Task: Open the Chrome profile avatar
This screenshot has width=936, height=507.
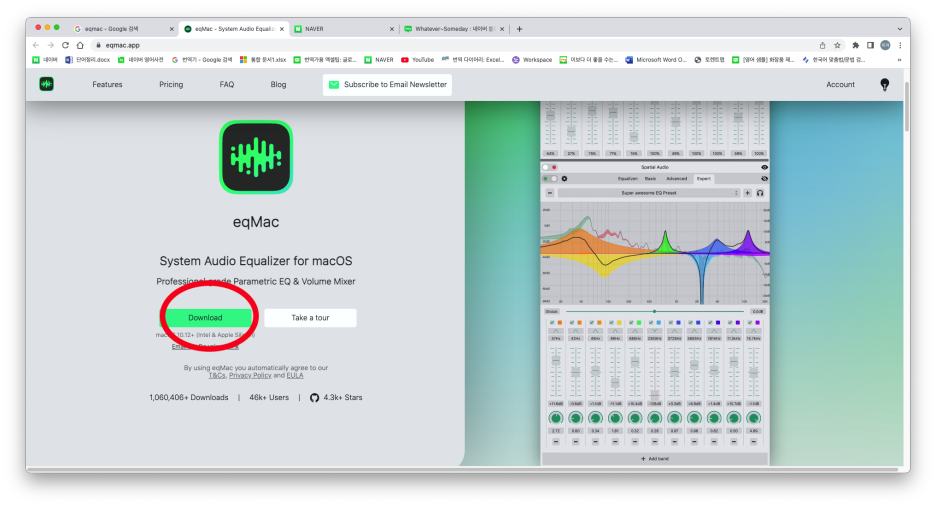Action: [885, 45]
